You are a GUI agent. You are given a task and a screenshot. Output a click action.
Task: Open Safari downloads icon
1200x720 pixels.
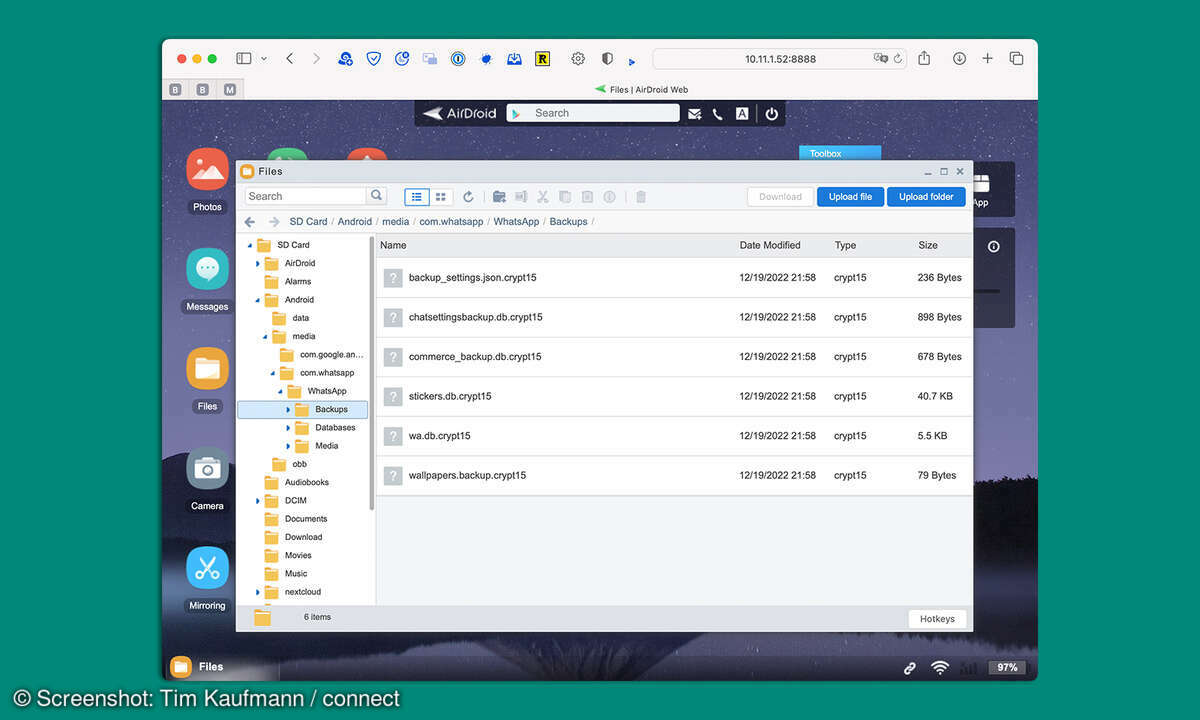tap(959, 58)
